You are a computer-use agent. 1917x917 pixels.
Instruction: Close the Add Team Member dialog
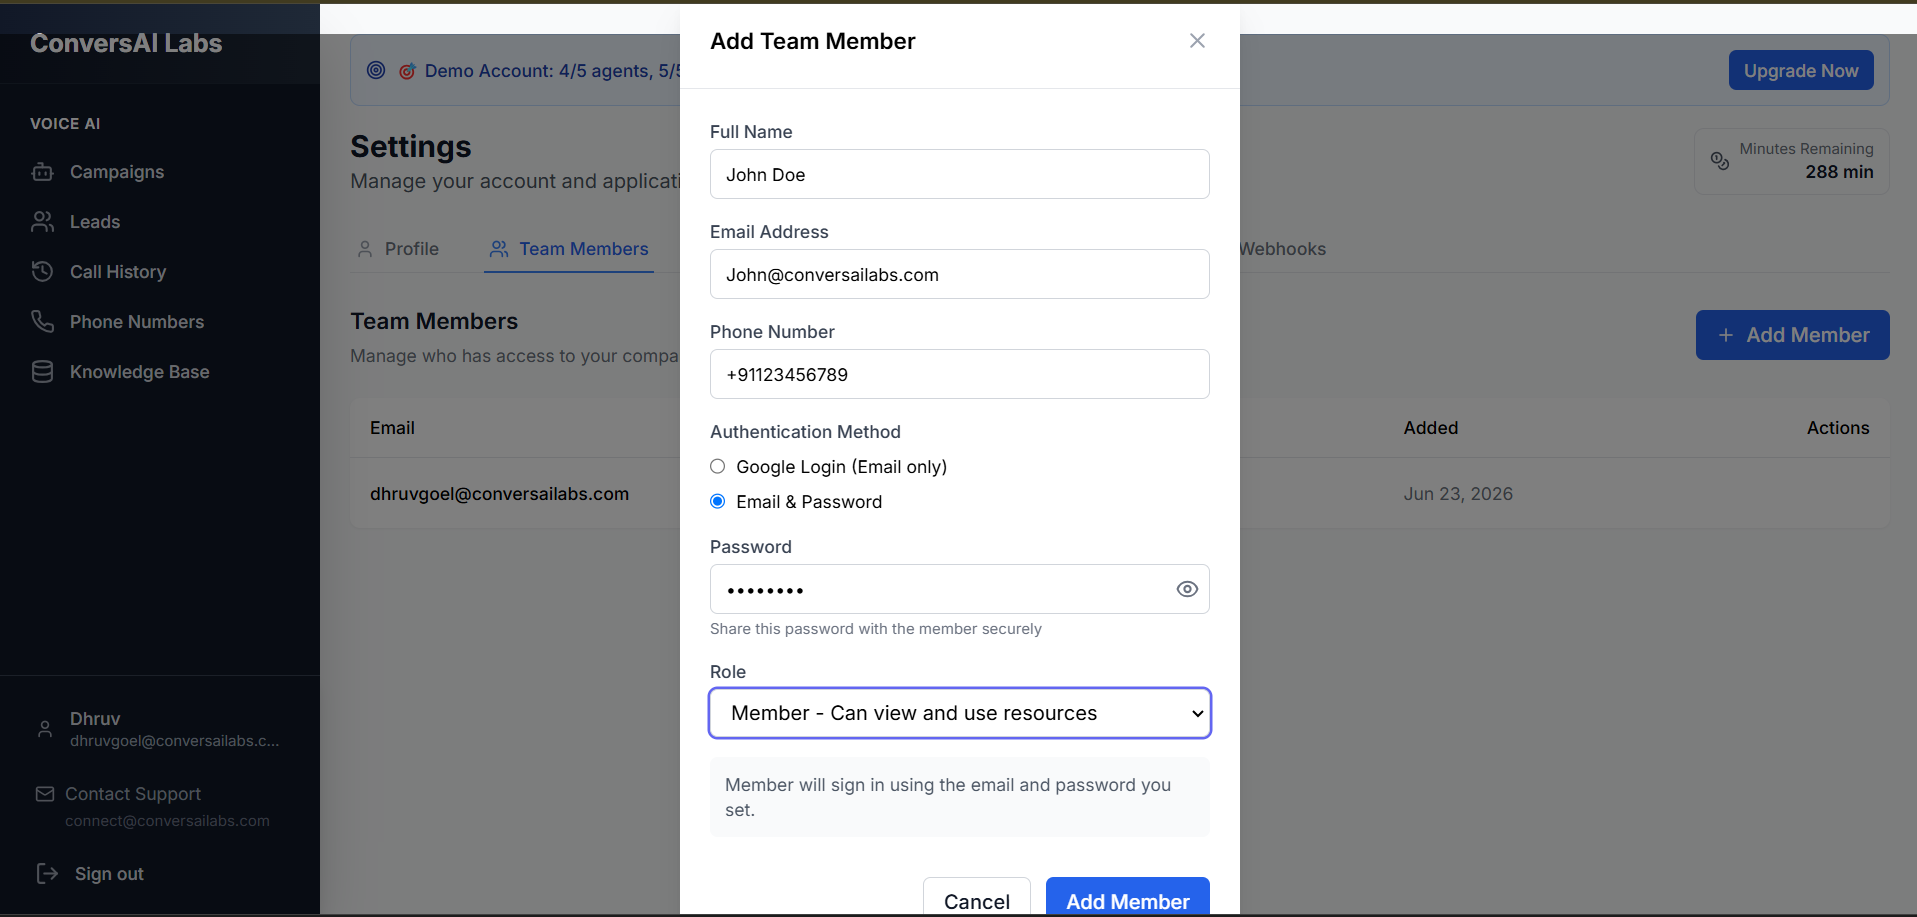click(x=1197, y=41)
